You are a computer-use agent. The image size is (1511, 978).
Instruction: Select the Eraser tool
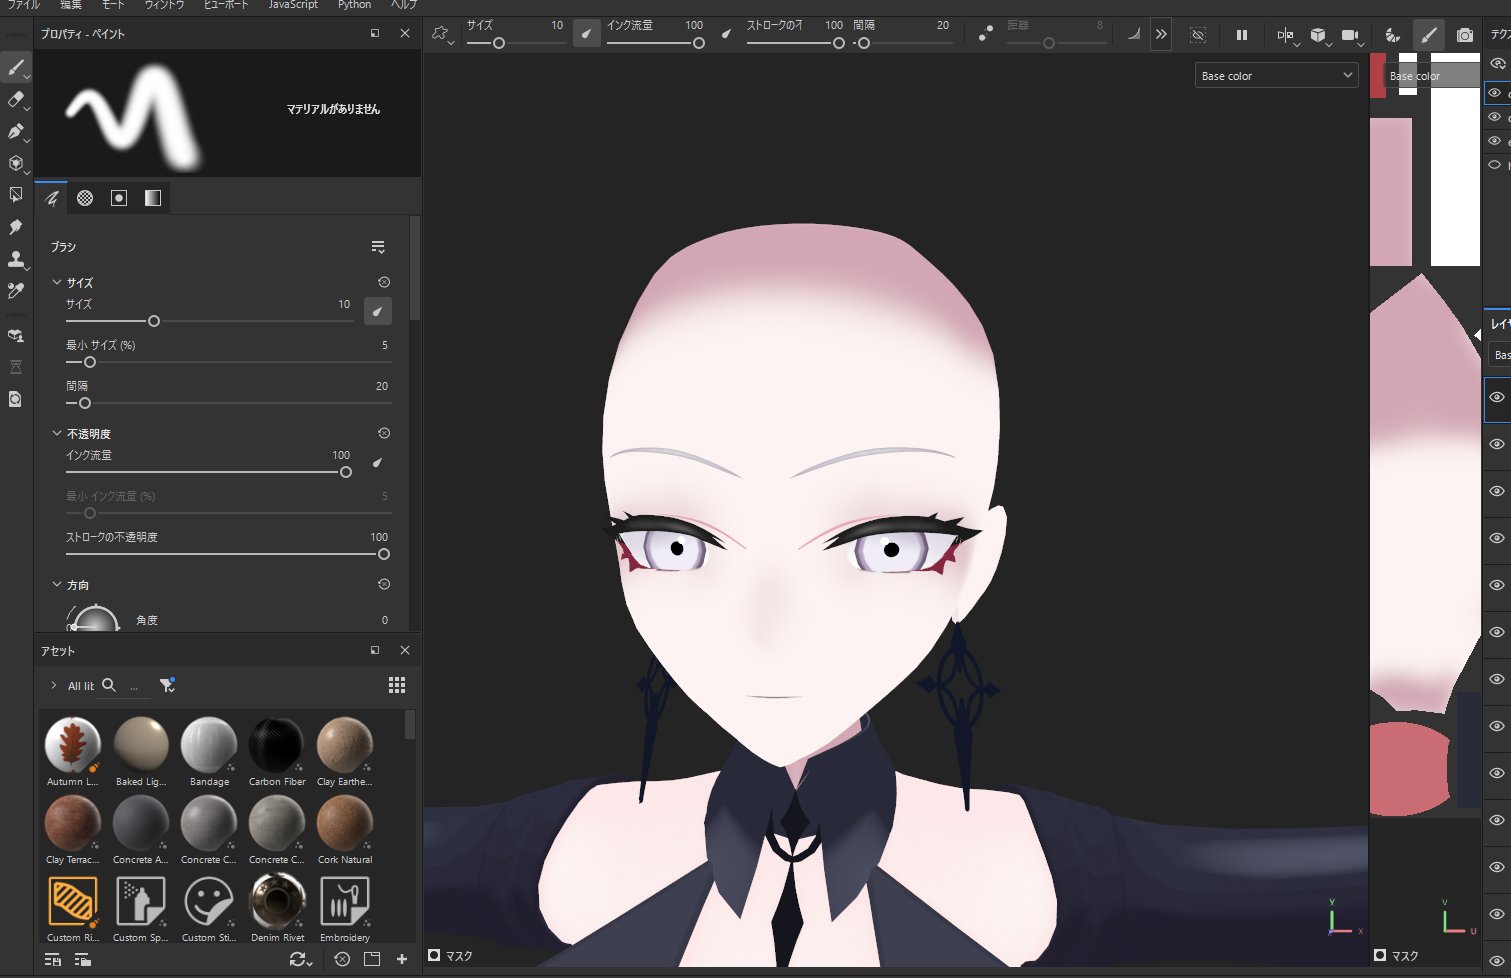pyautogui.click(x=16, y=100)
